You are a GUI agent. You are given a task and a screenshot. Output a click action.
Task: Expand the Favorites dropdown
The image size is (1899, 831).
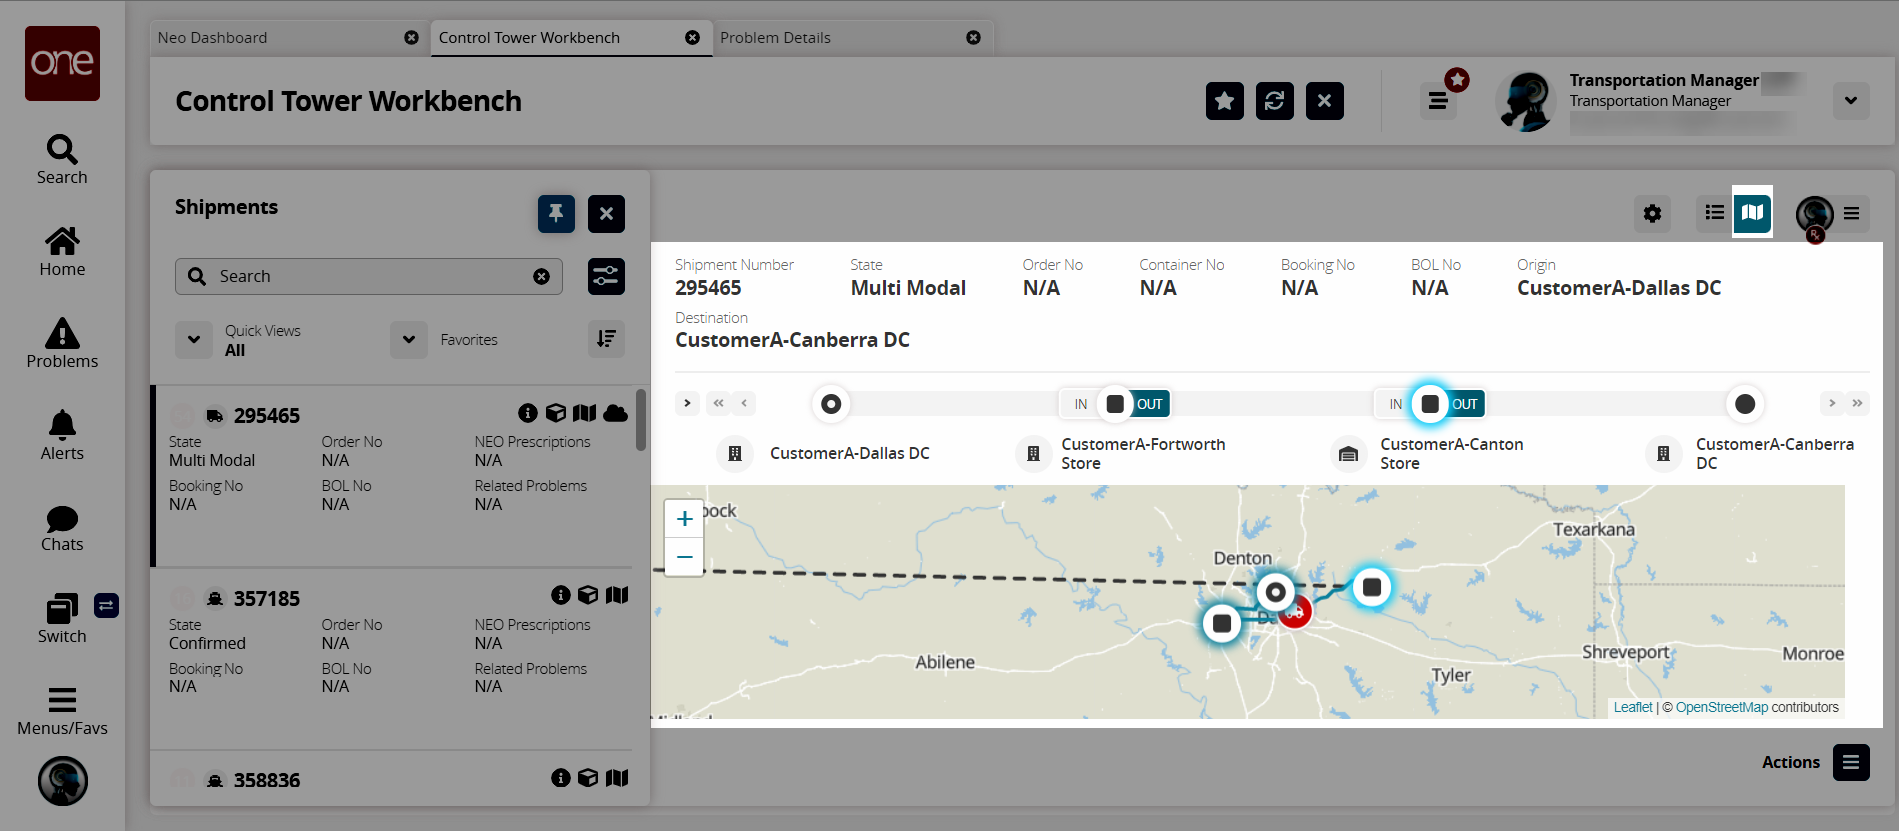click(409, 340)
